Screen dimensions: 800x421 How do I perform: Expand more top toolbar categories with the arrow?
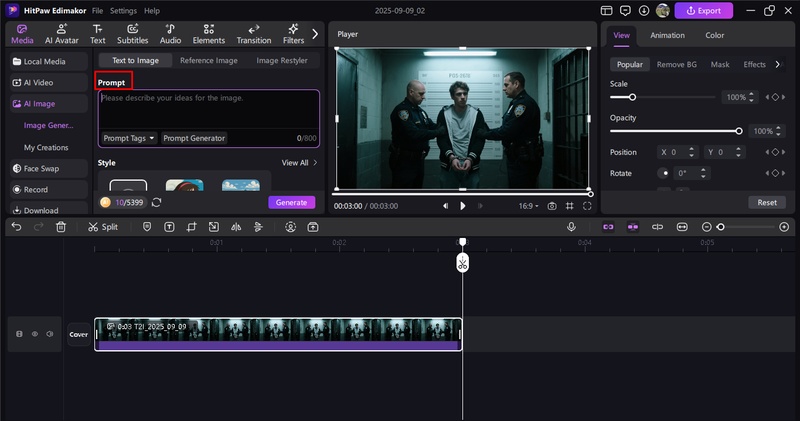[x=315, y=34]
